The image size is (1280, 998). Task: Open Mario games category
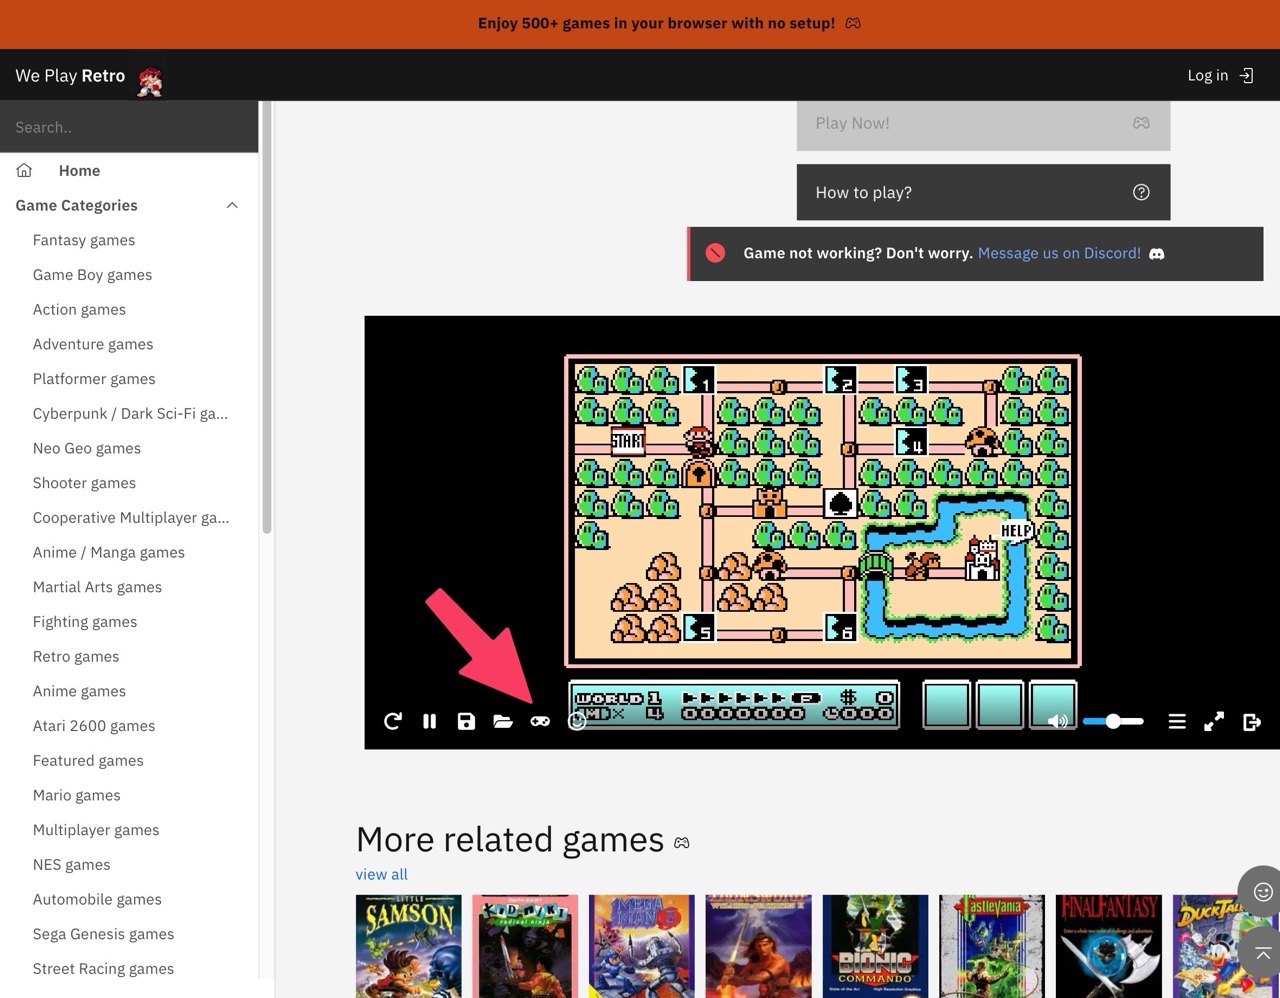point(76,795)
